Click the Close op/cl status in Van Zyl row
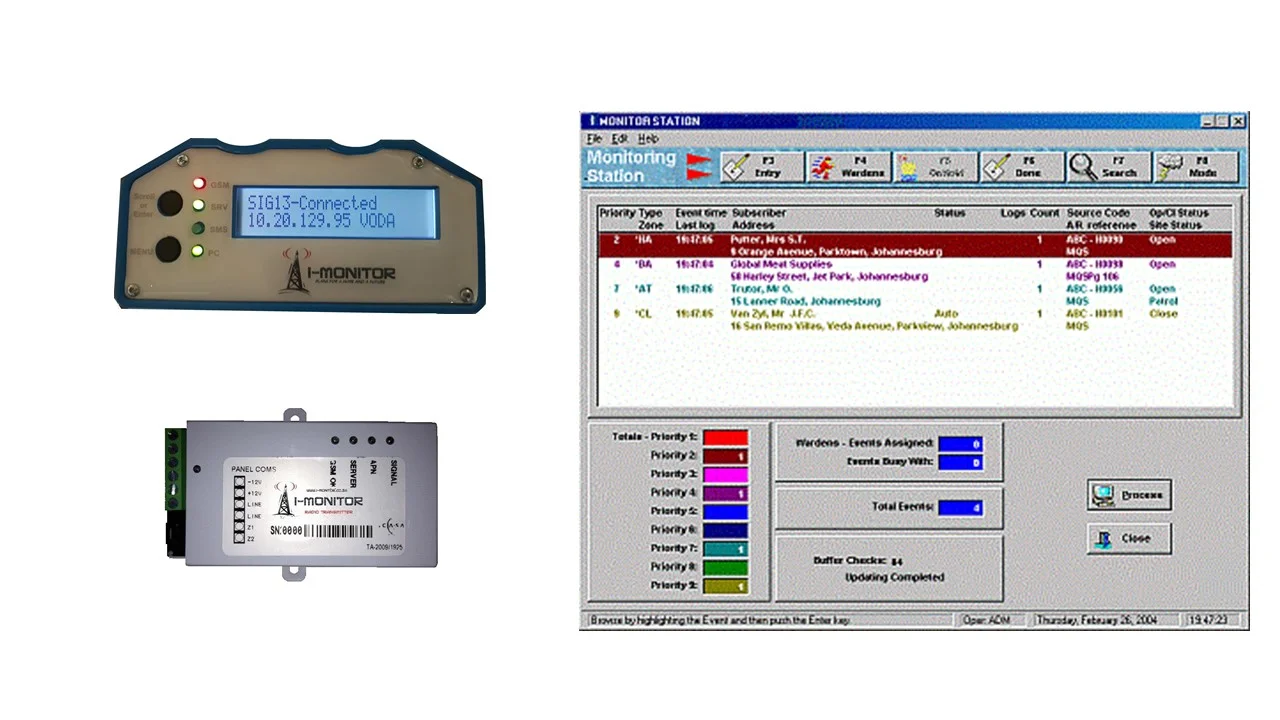The image size is (1280, 720). pos(1163,313)
